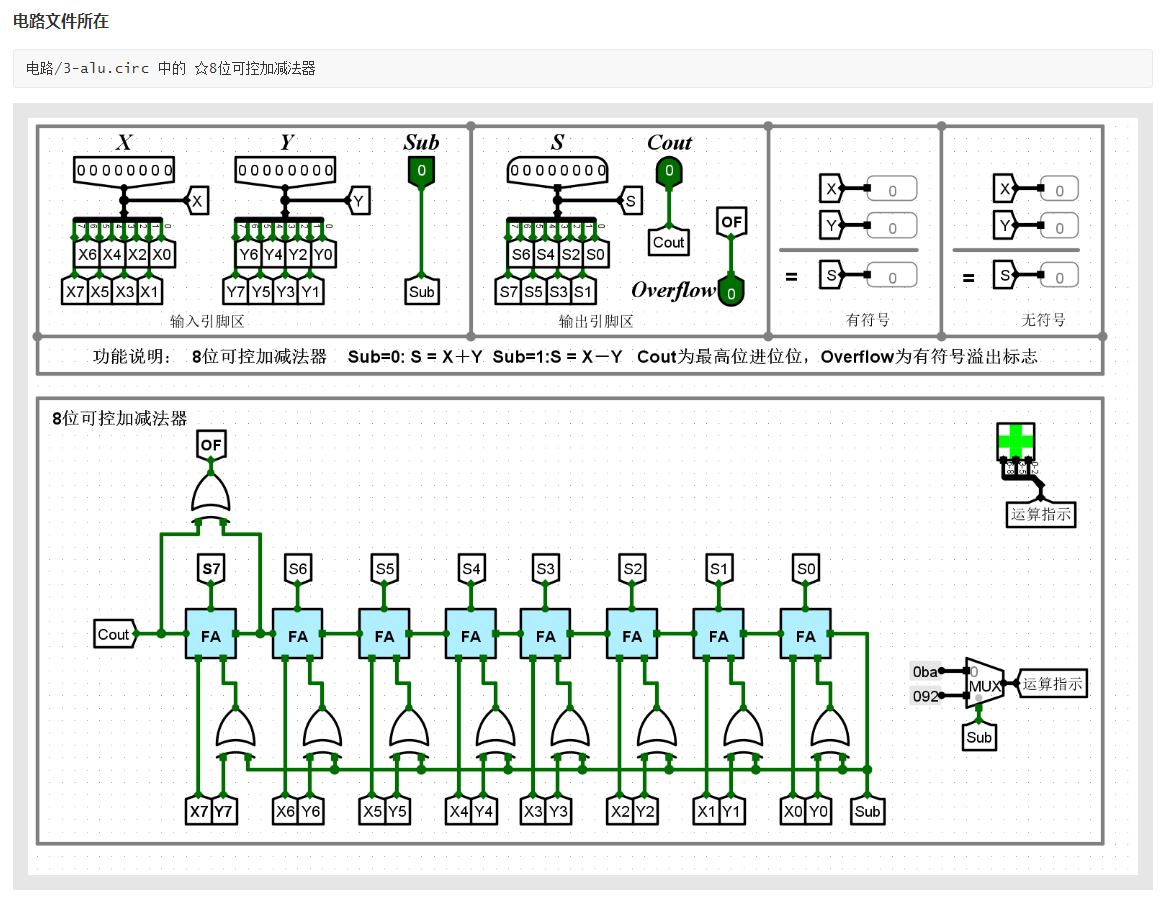Select the XOR gate above the Y2 tunnel
Viewport: 1164px width, 903px height.
(x=656, y=731)
